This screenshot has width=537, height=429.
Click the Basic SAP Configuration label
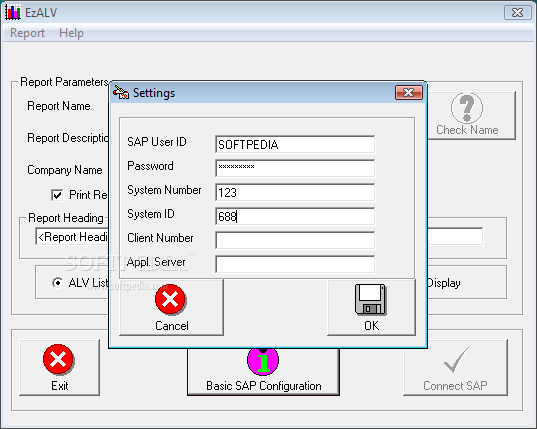coord(264,386)
